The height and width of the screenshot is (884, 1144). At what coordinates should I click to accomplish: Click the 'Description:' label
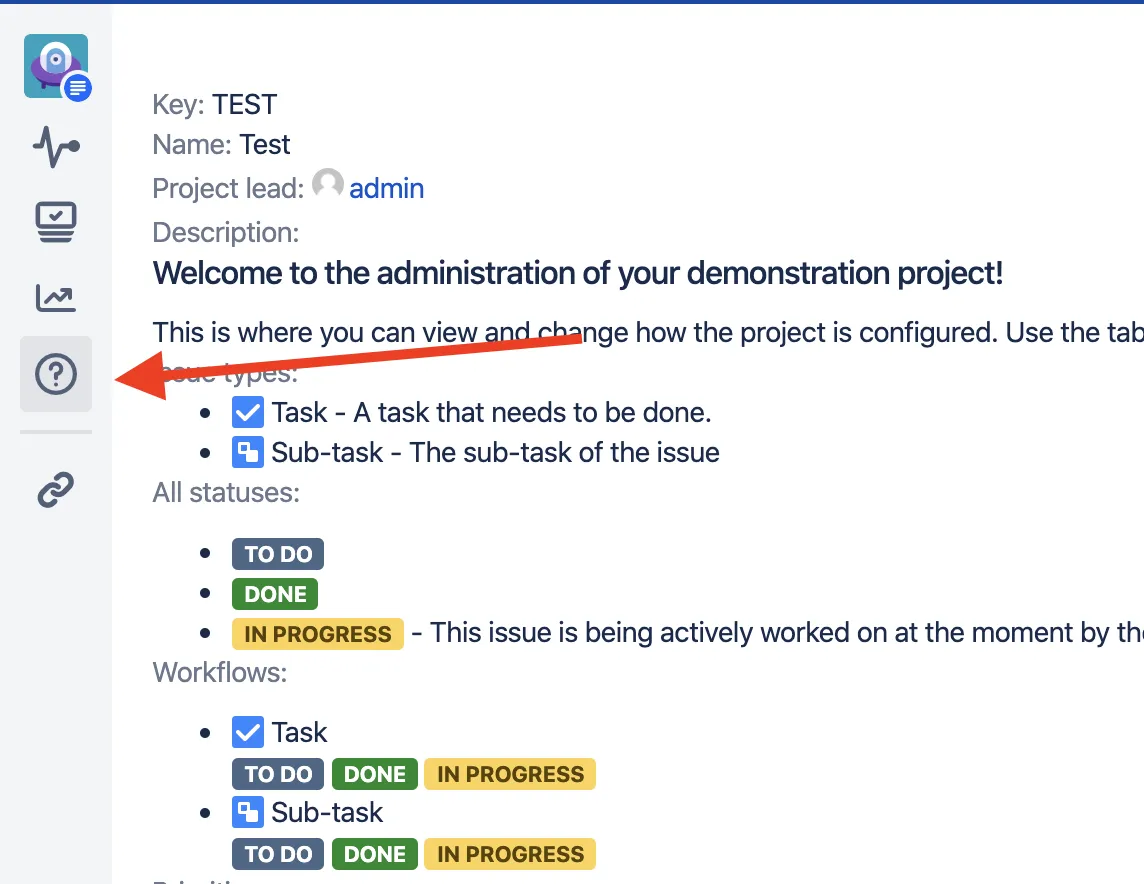(225, 233)
